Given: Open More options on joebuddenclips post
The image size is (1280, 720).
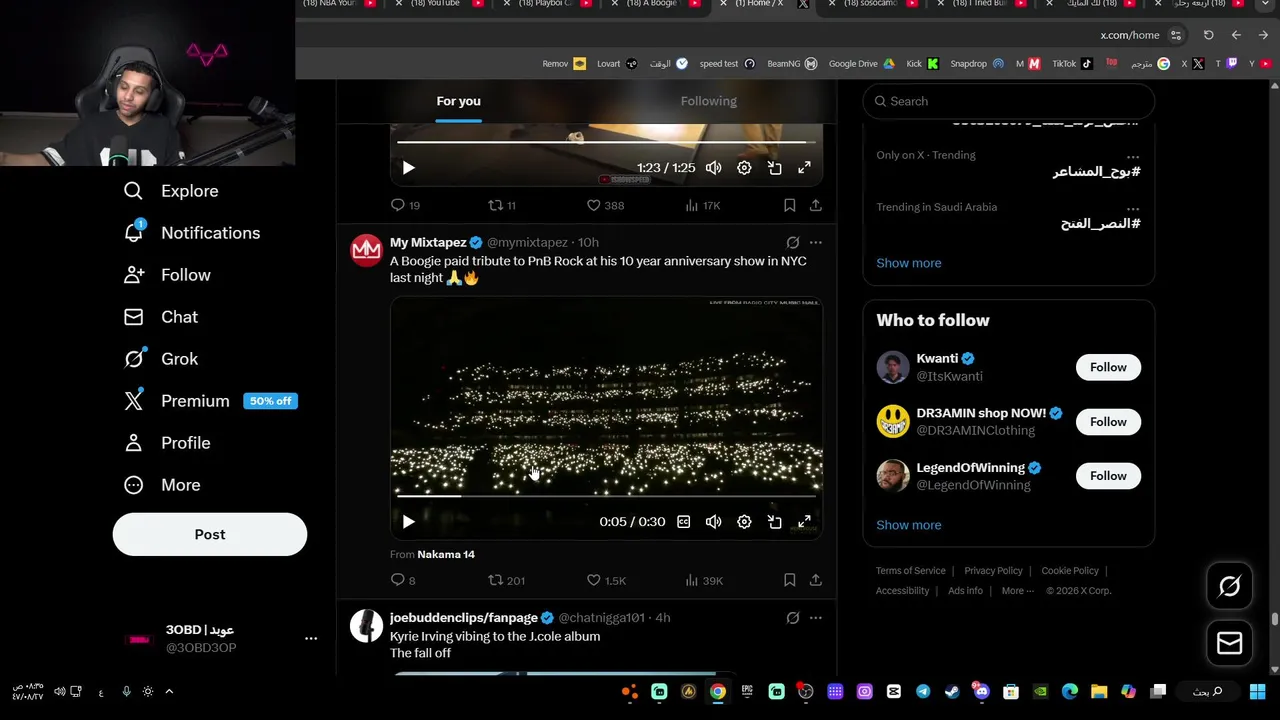Looking at the screenshot, I should pos(816,618).
